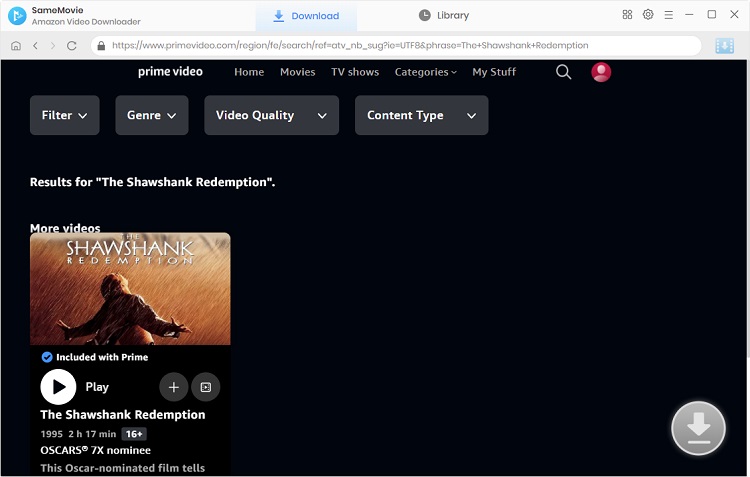Image resolution: width=750 pixels, height=477 pixels.
Task: Click The Shawshank Redemption title link
Action: click(x=122, y=415)
